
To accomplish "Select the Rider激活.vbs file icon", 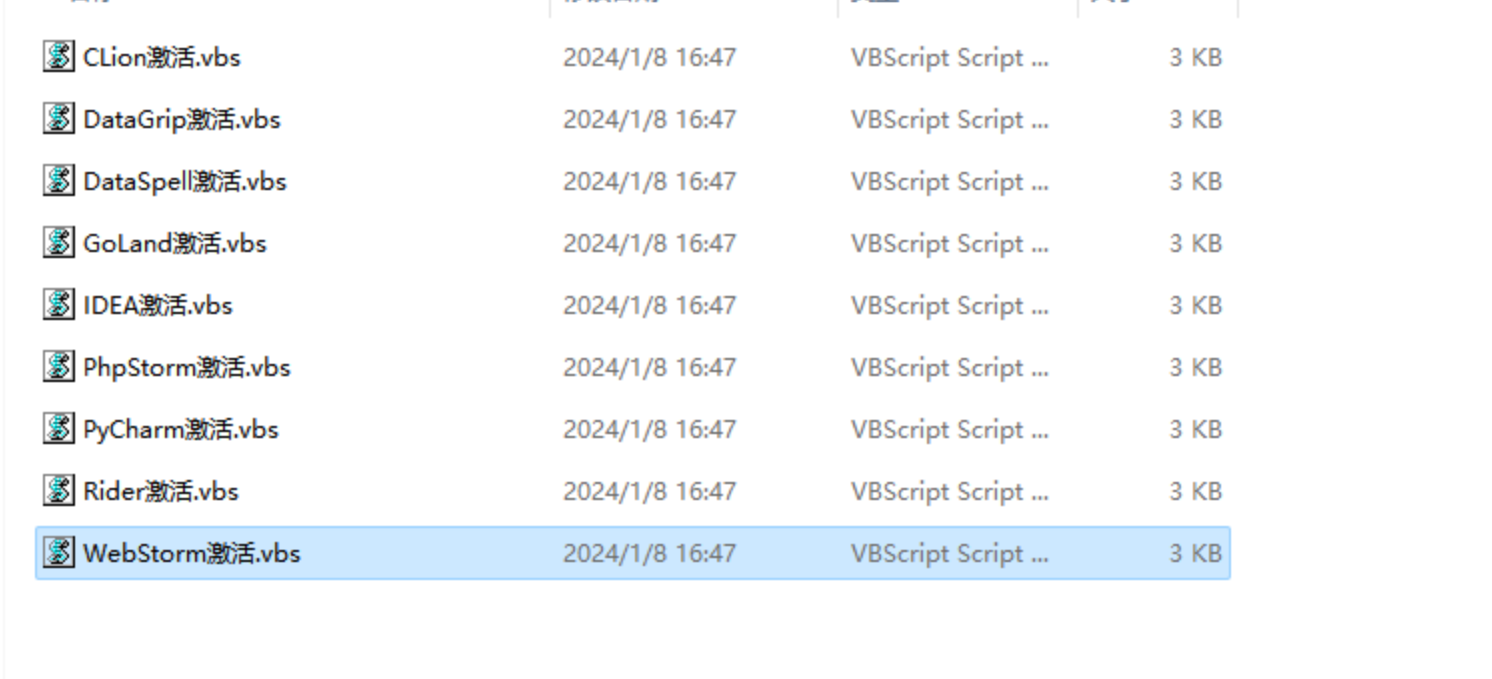I will [x=59, y=491].
